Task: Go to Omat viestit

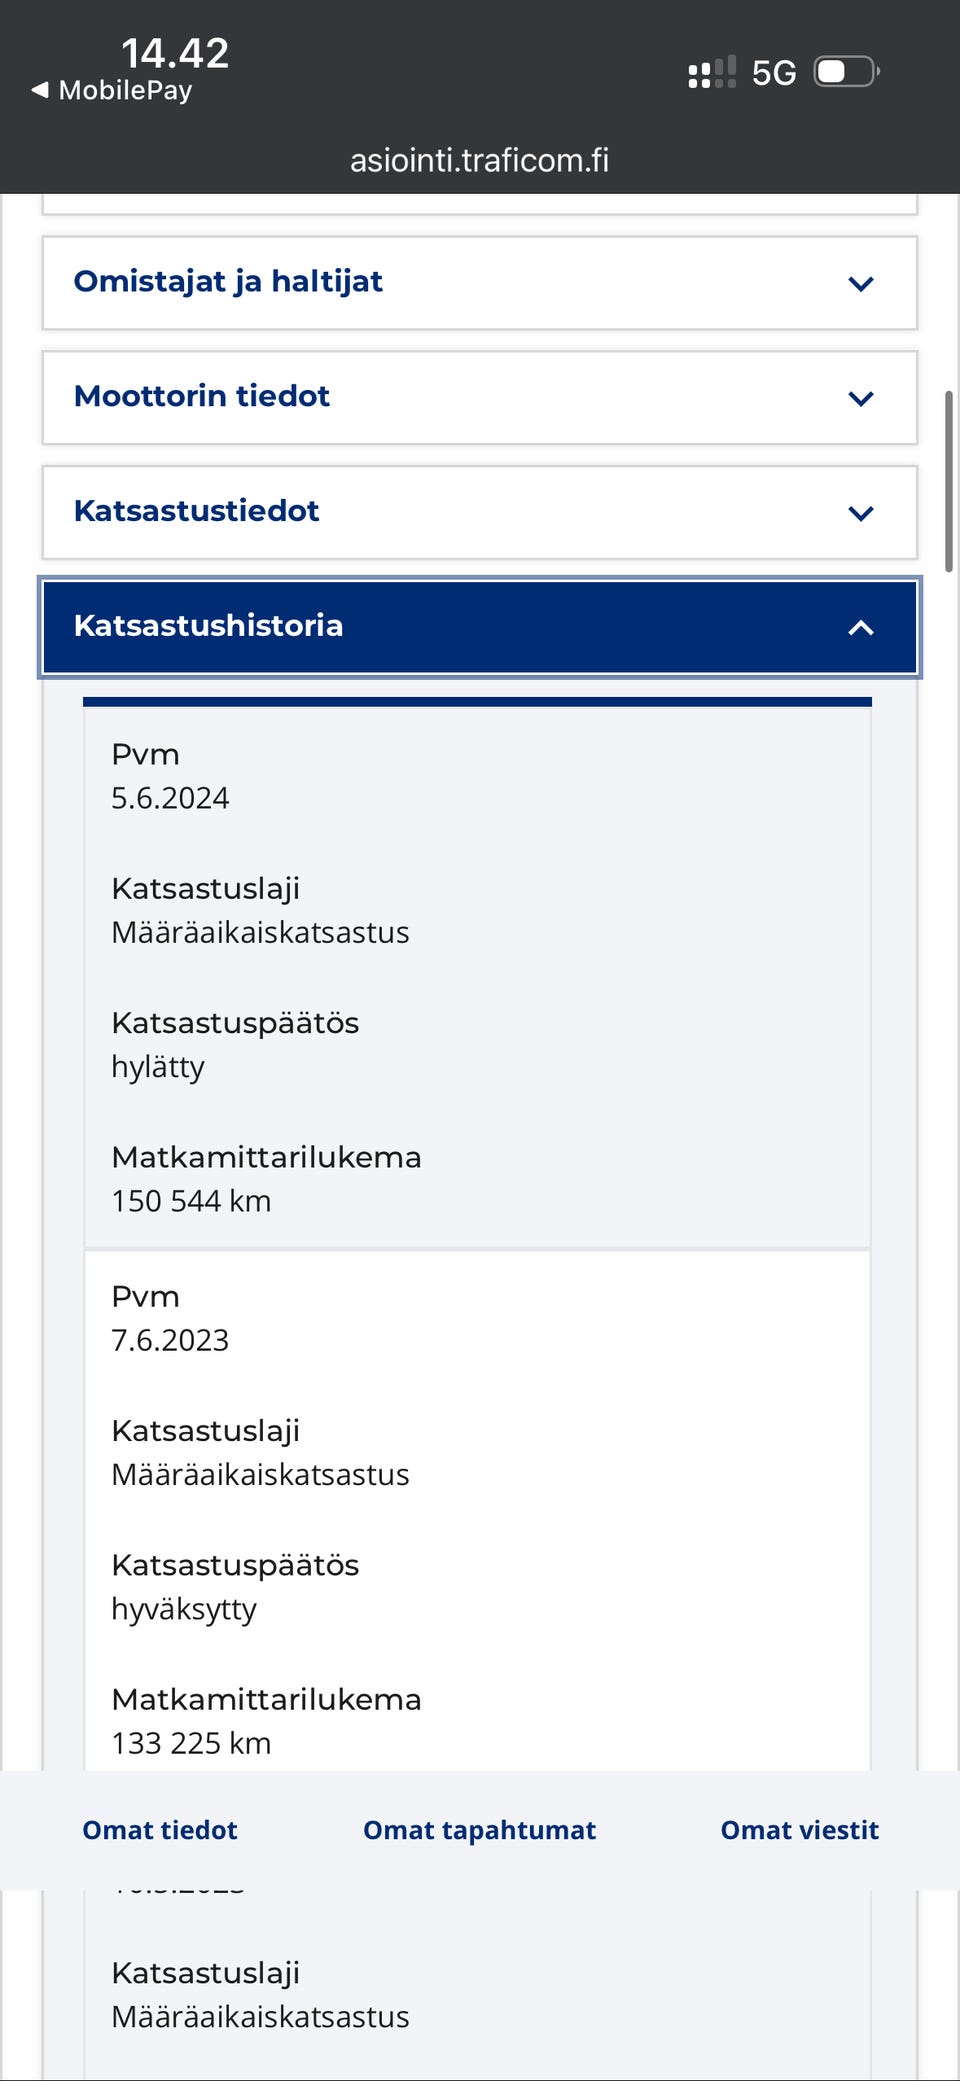Action: point(799,1830)
